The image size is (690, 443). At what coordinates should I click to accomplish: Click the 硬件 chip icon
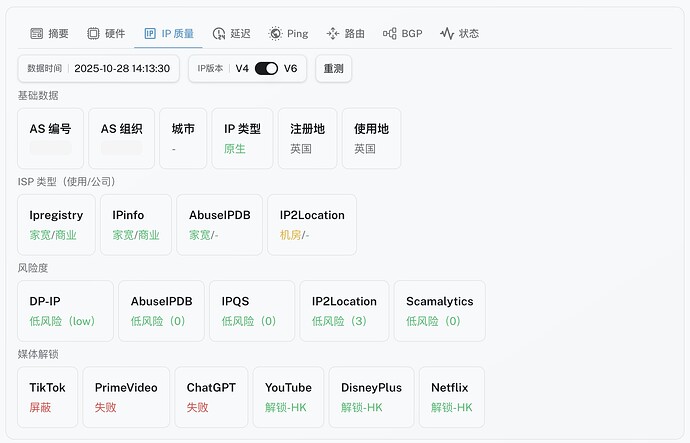[93, 33]
